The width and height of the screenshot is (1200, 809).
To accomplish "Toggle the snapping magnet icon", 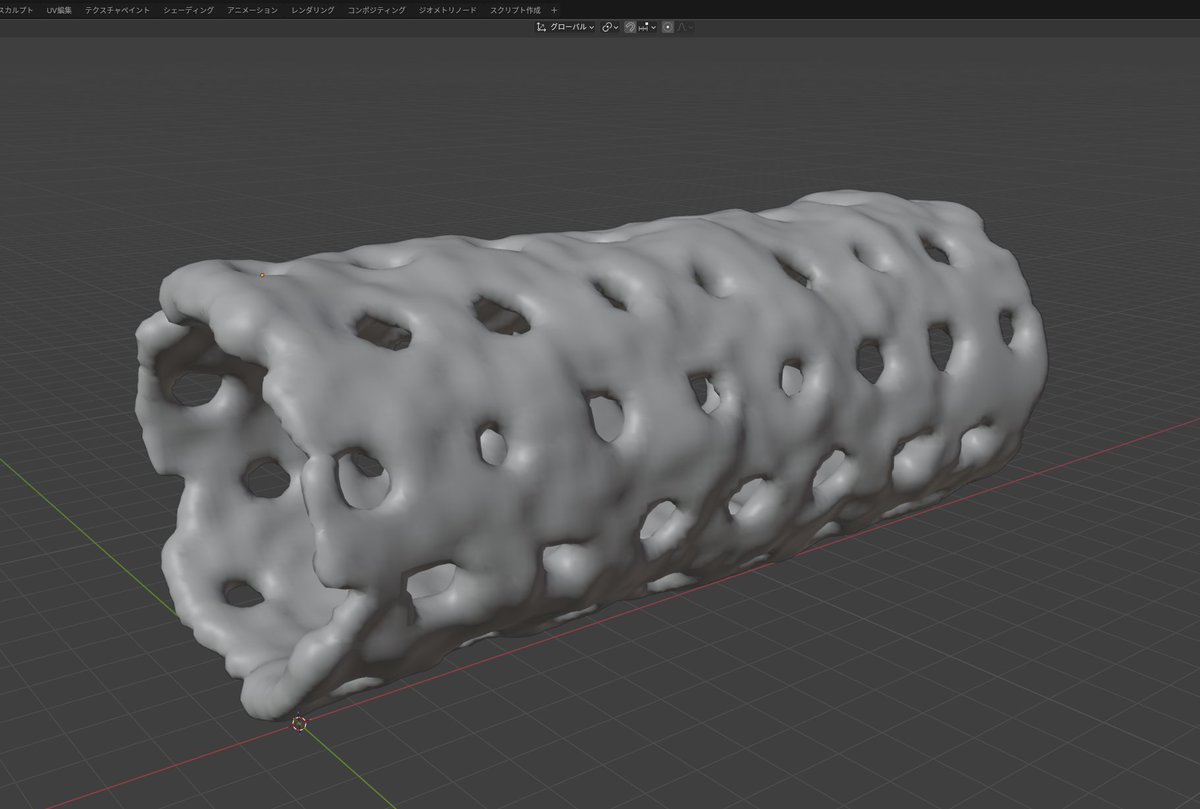I will point(630,27).
